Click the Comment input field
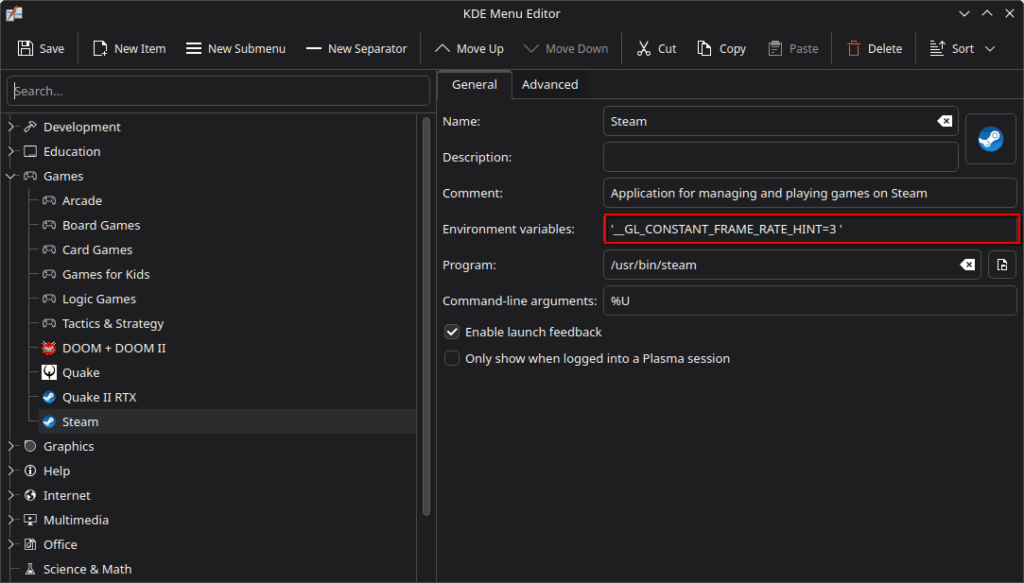The width and height of the screenshot is (1024, 583). pos(810,193)
